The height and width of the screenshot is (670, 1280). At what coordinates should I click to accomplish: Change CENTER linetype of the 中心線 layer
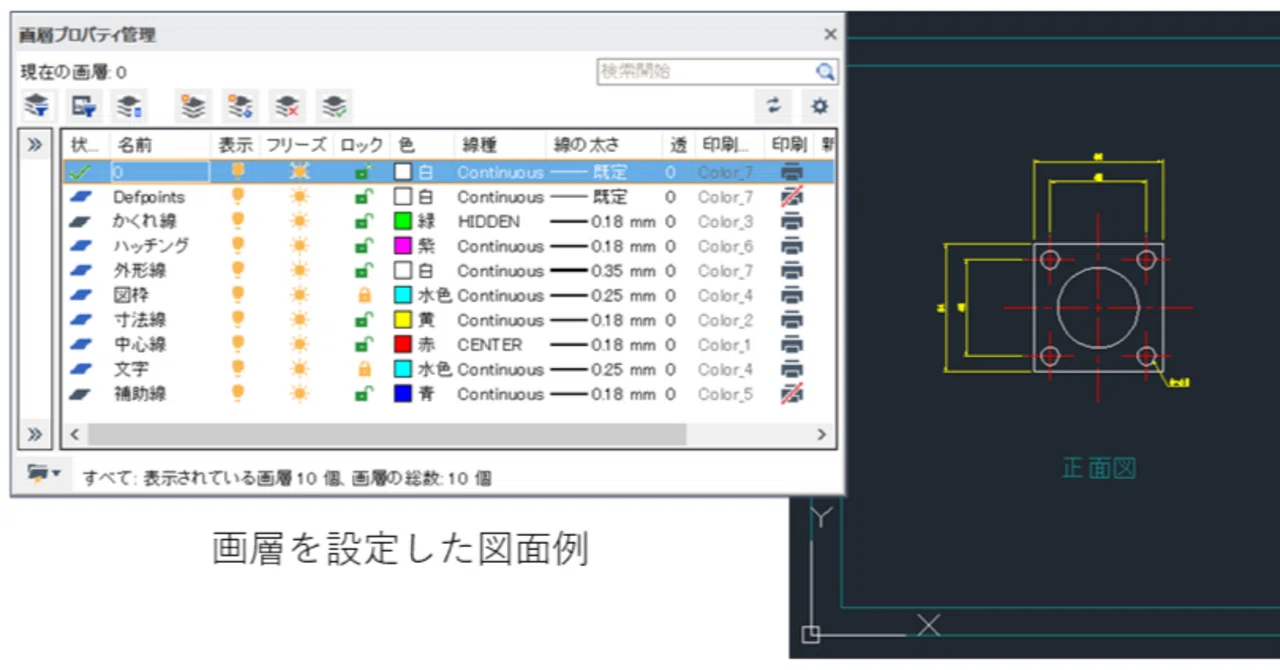point(490,345)
